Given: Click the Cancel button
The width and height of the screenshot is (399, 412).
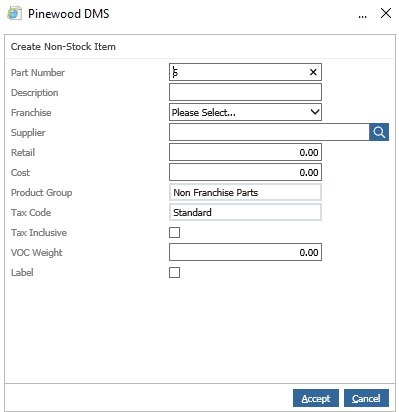Looking at the screenshot, I should (366, 398).
